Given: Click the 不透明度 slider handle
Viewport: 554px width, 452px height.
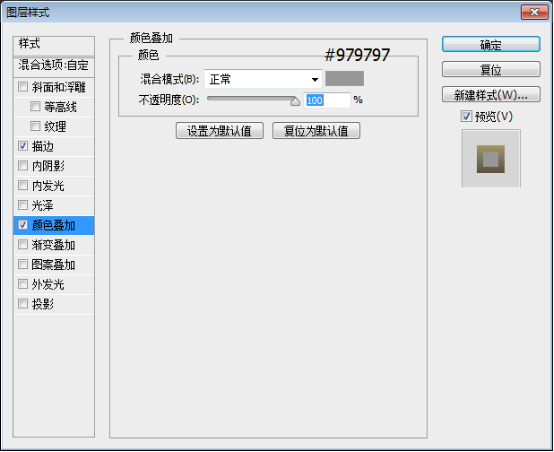Looking at the screenshot, I should [x=295, y=101].
